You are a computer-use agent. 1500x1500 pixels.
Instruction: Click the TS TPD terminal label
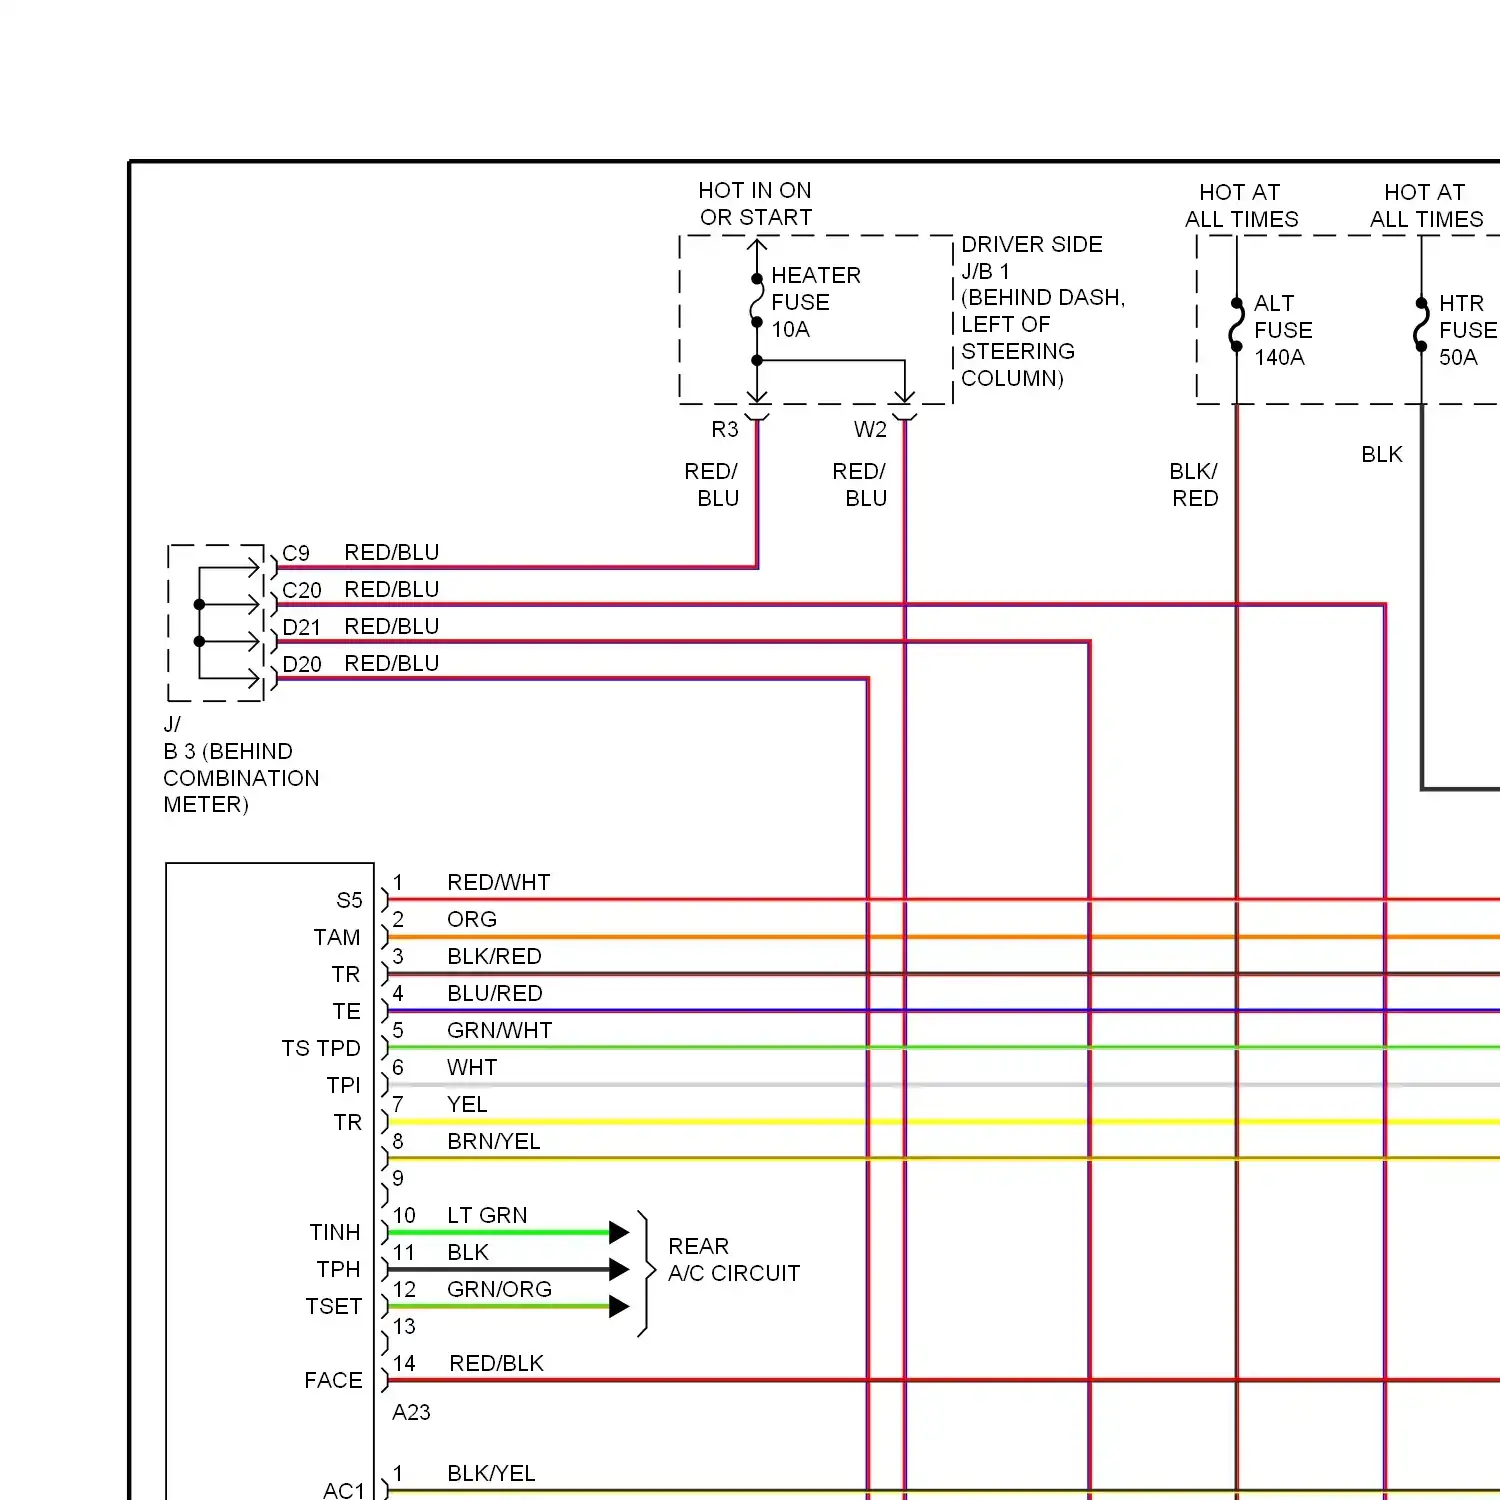point(321,1048)
